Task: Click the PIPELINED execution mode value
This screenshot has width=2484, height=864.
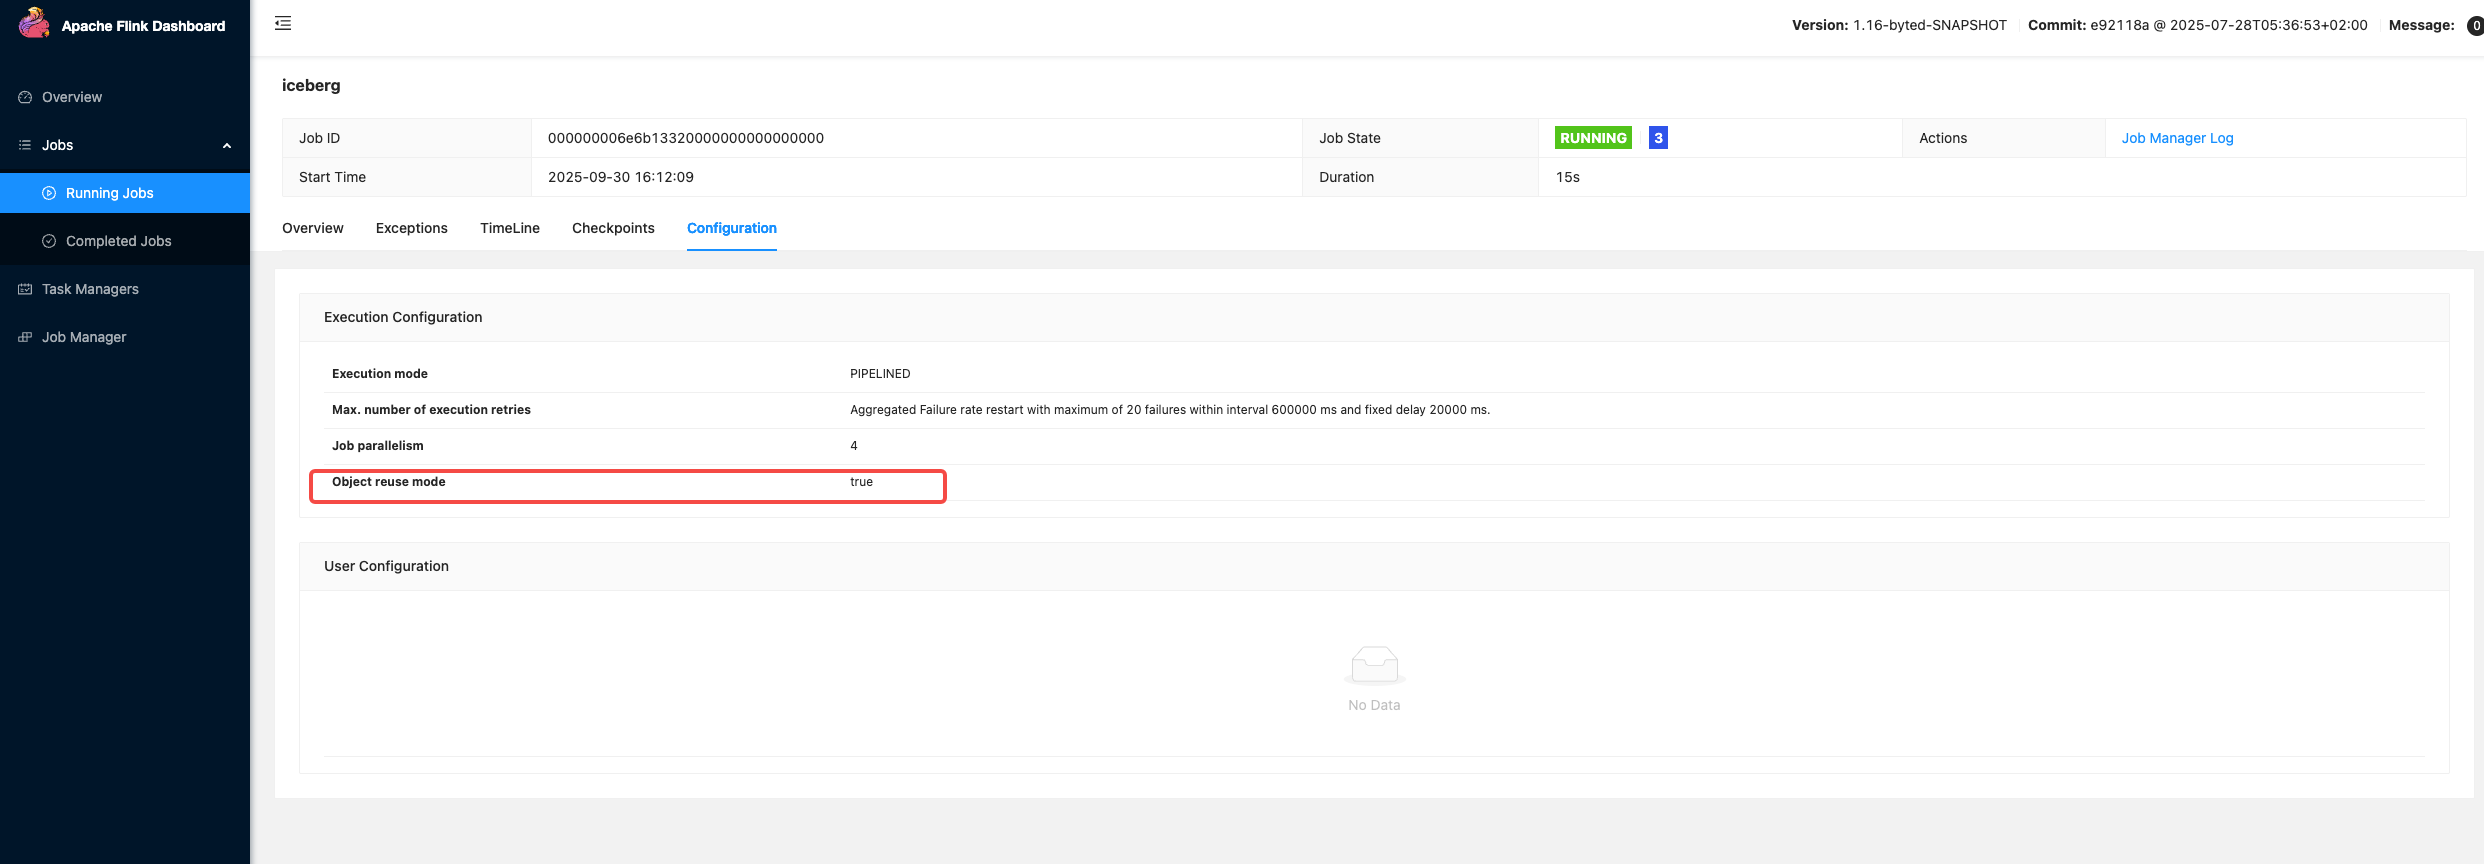Action: [880, 374]
